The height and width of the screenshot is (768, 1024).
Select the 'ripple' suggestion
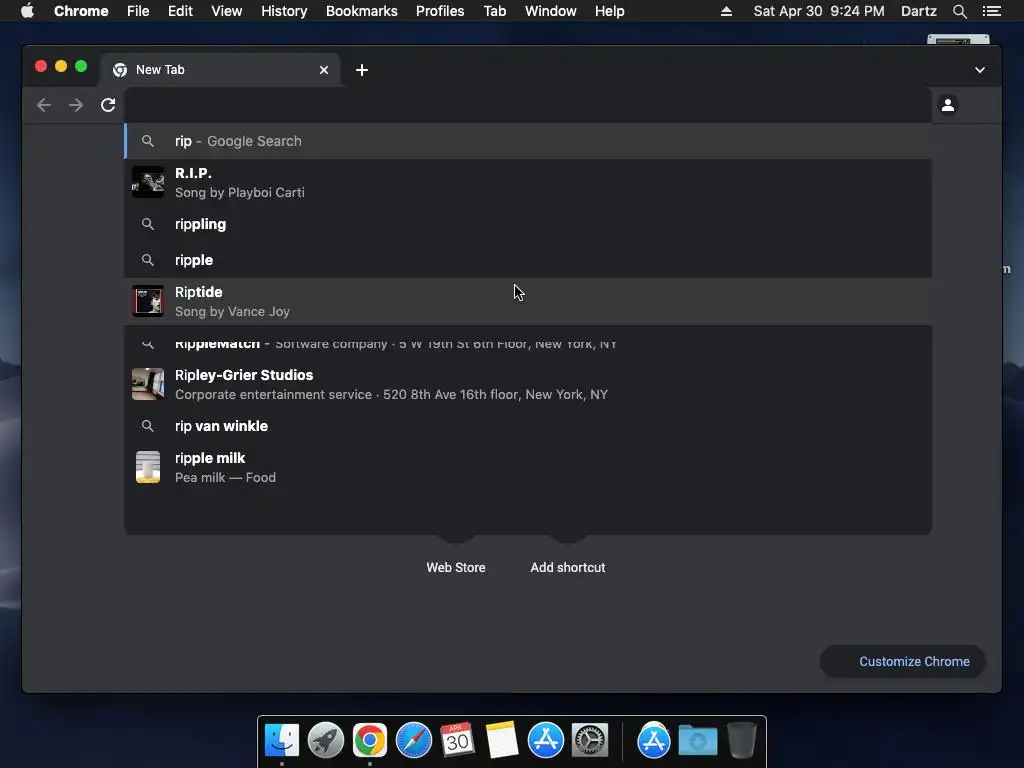[528, 260]
